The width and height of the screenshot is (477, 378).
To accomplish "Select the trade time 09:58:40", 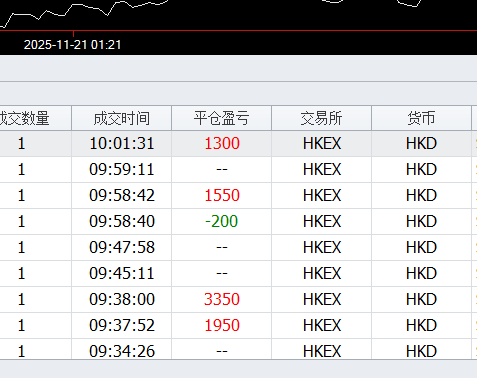I will [122, 221].
